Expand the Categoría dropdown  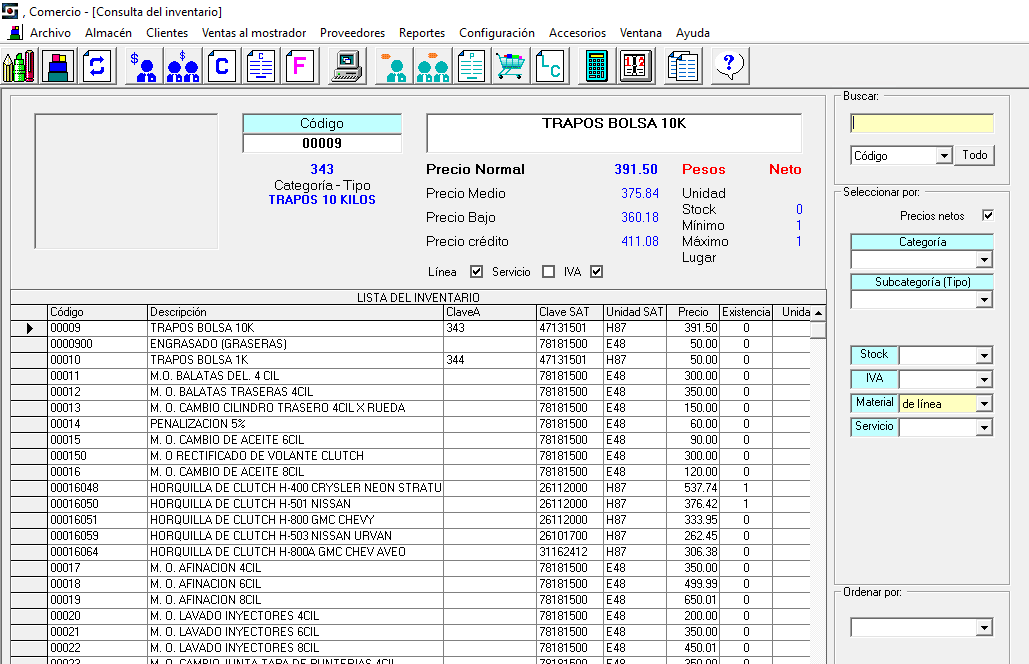[984, 260]
